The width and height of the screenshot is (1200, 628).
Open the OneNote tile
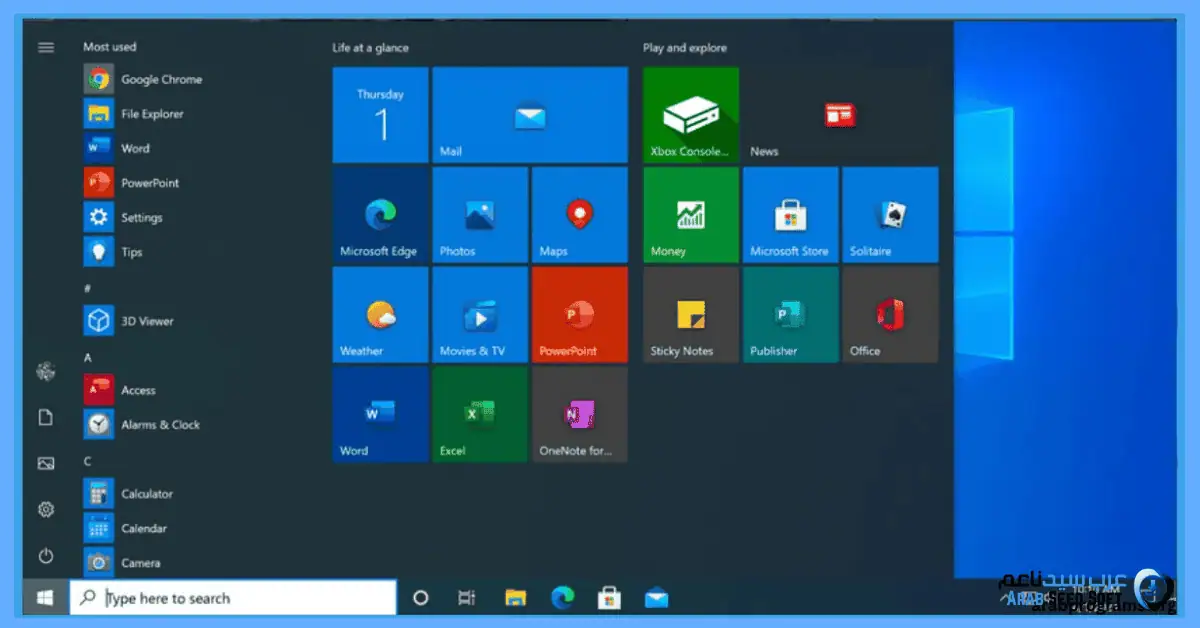point(580,414)
